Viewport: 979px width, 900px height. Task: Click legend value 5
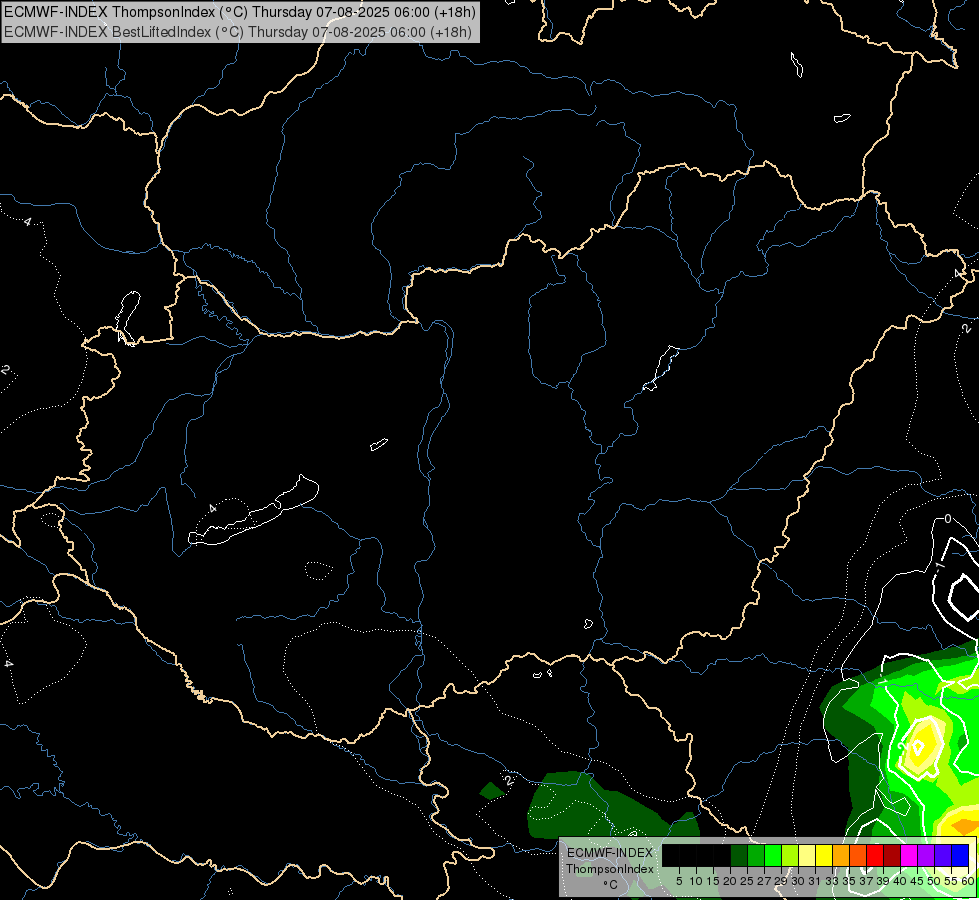[x=679, y=881]
